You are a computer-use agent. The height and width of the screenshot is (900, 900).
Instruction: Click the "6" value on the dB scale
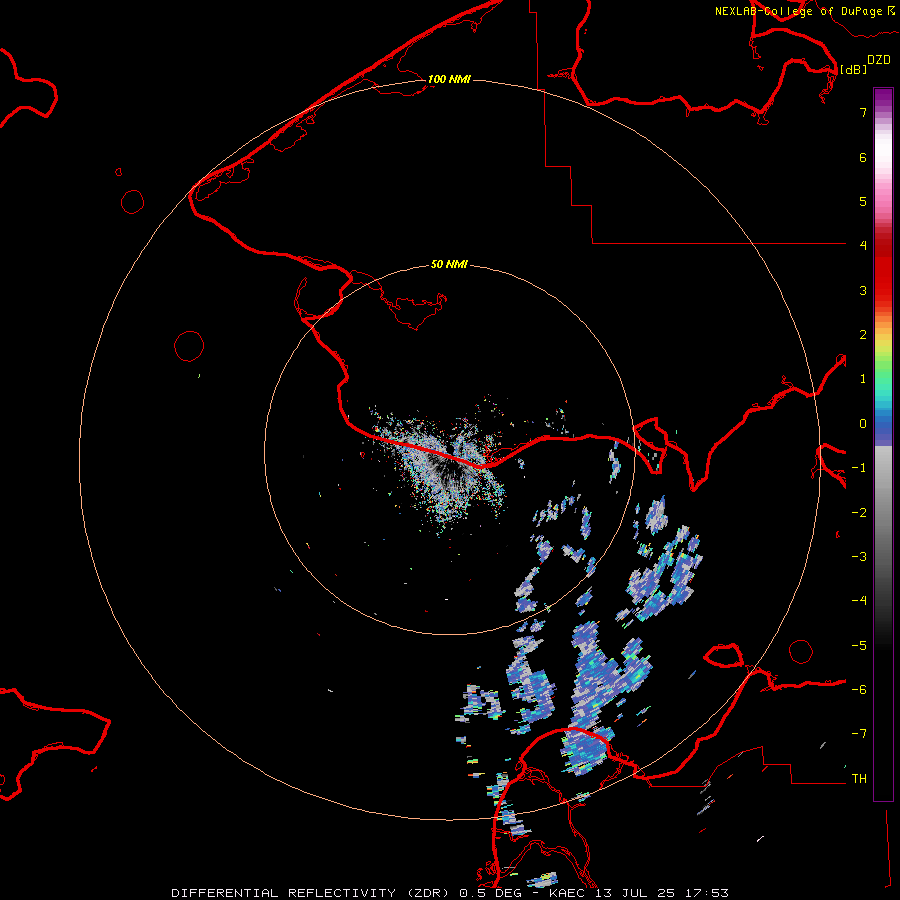click(863, 157)
